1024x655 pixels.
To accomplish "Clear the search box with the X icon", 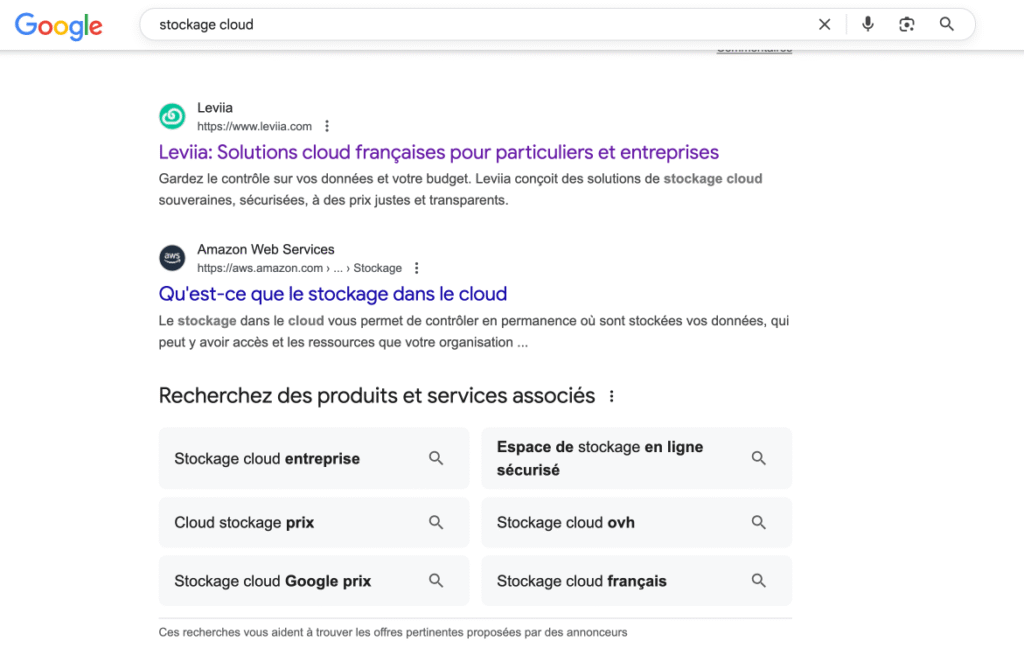I will [x=825, y=25].
